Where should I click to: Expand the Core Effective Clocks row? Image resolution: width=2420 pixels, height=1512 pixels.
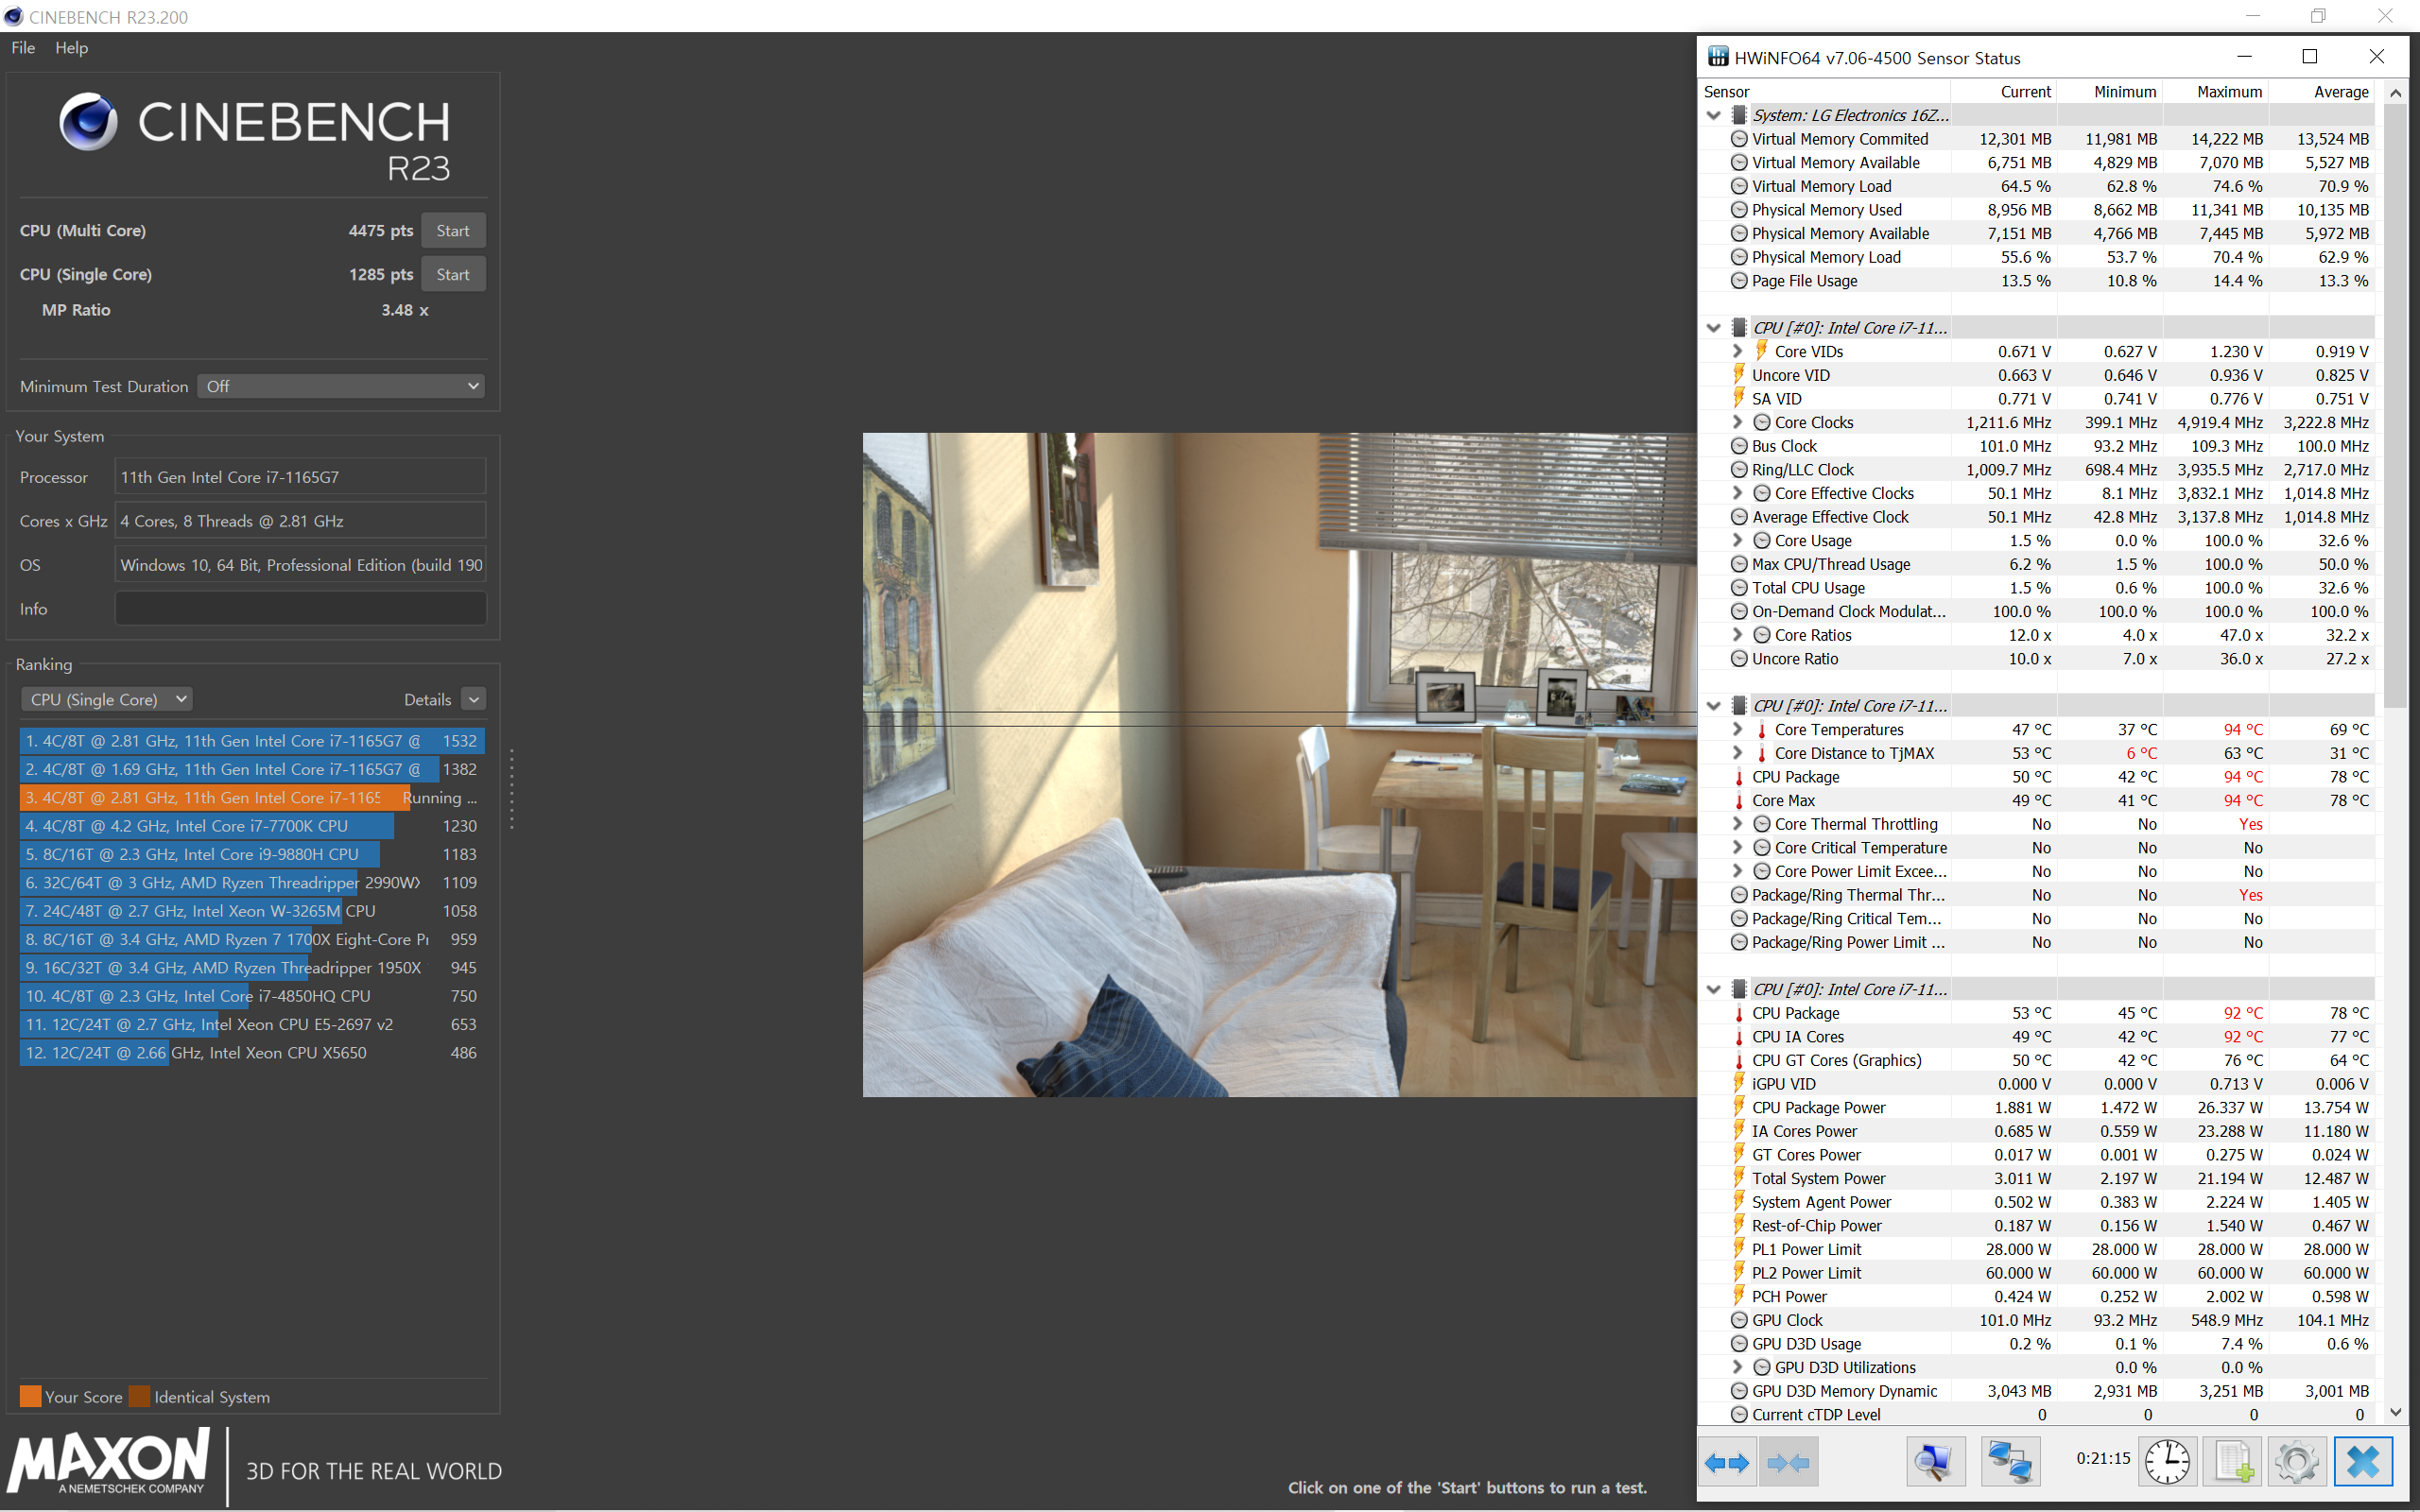(x=1738, y=493)
